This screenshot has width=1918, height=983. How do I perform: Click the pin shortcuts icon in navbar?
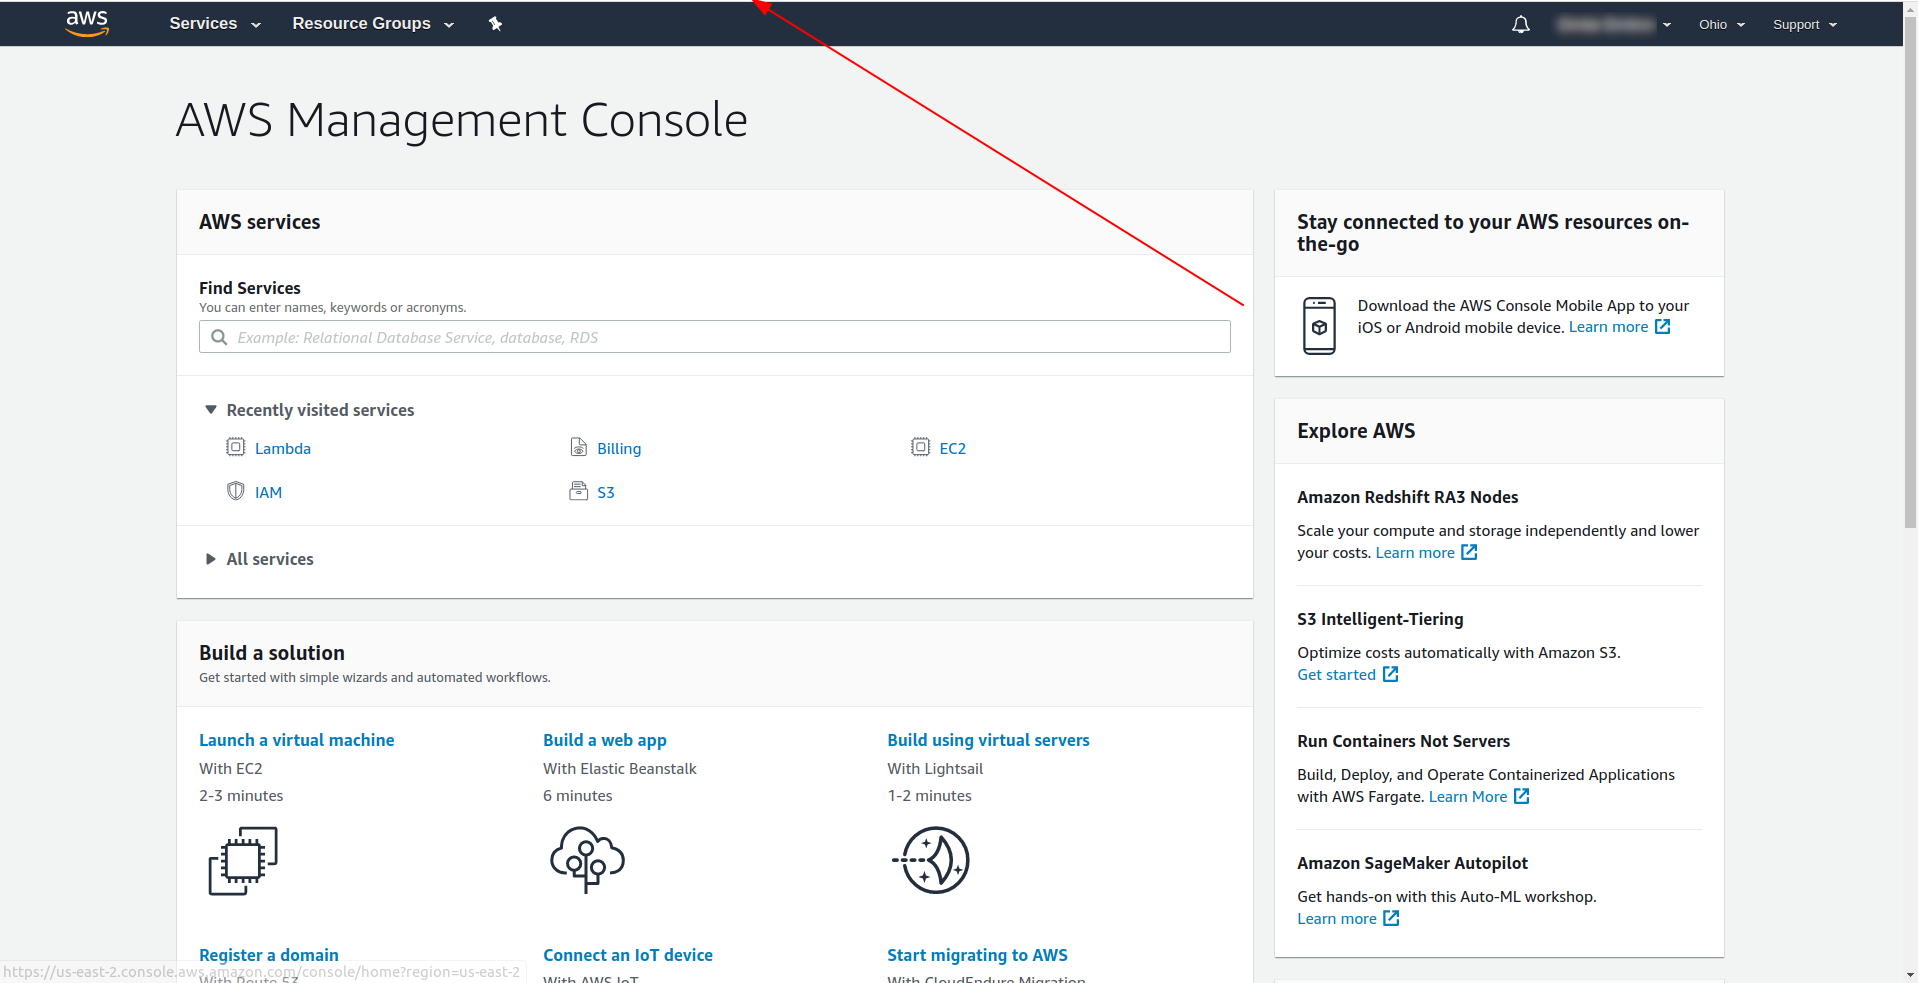tap(495, 24)
